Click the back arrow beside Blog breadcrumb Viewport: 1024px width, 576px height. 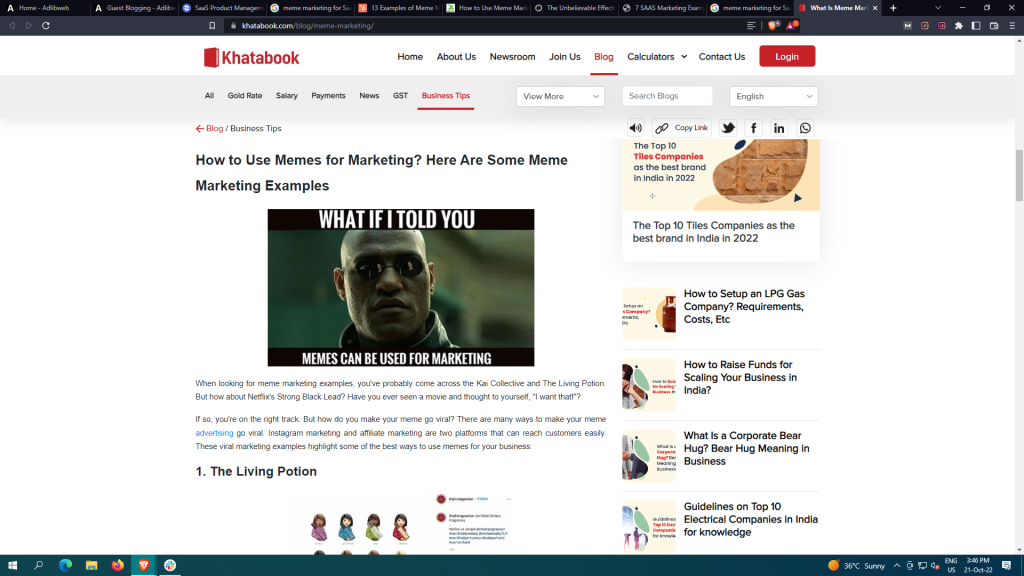click(x=200, y=129)
